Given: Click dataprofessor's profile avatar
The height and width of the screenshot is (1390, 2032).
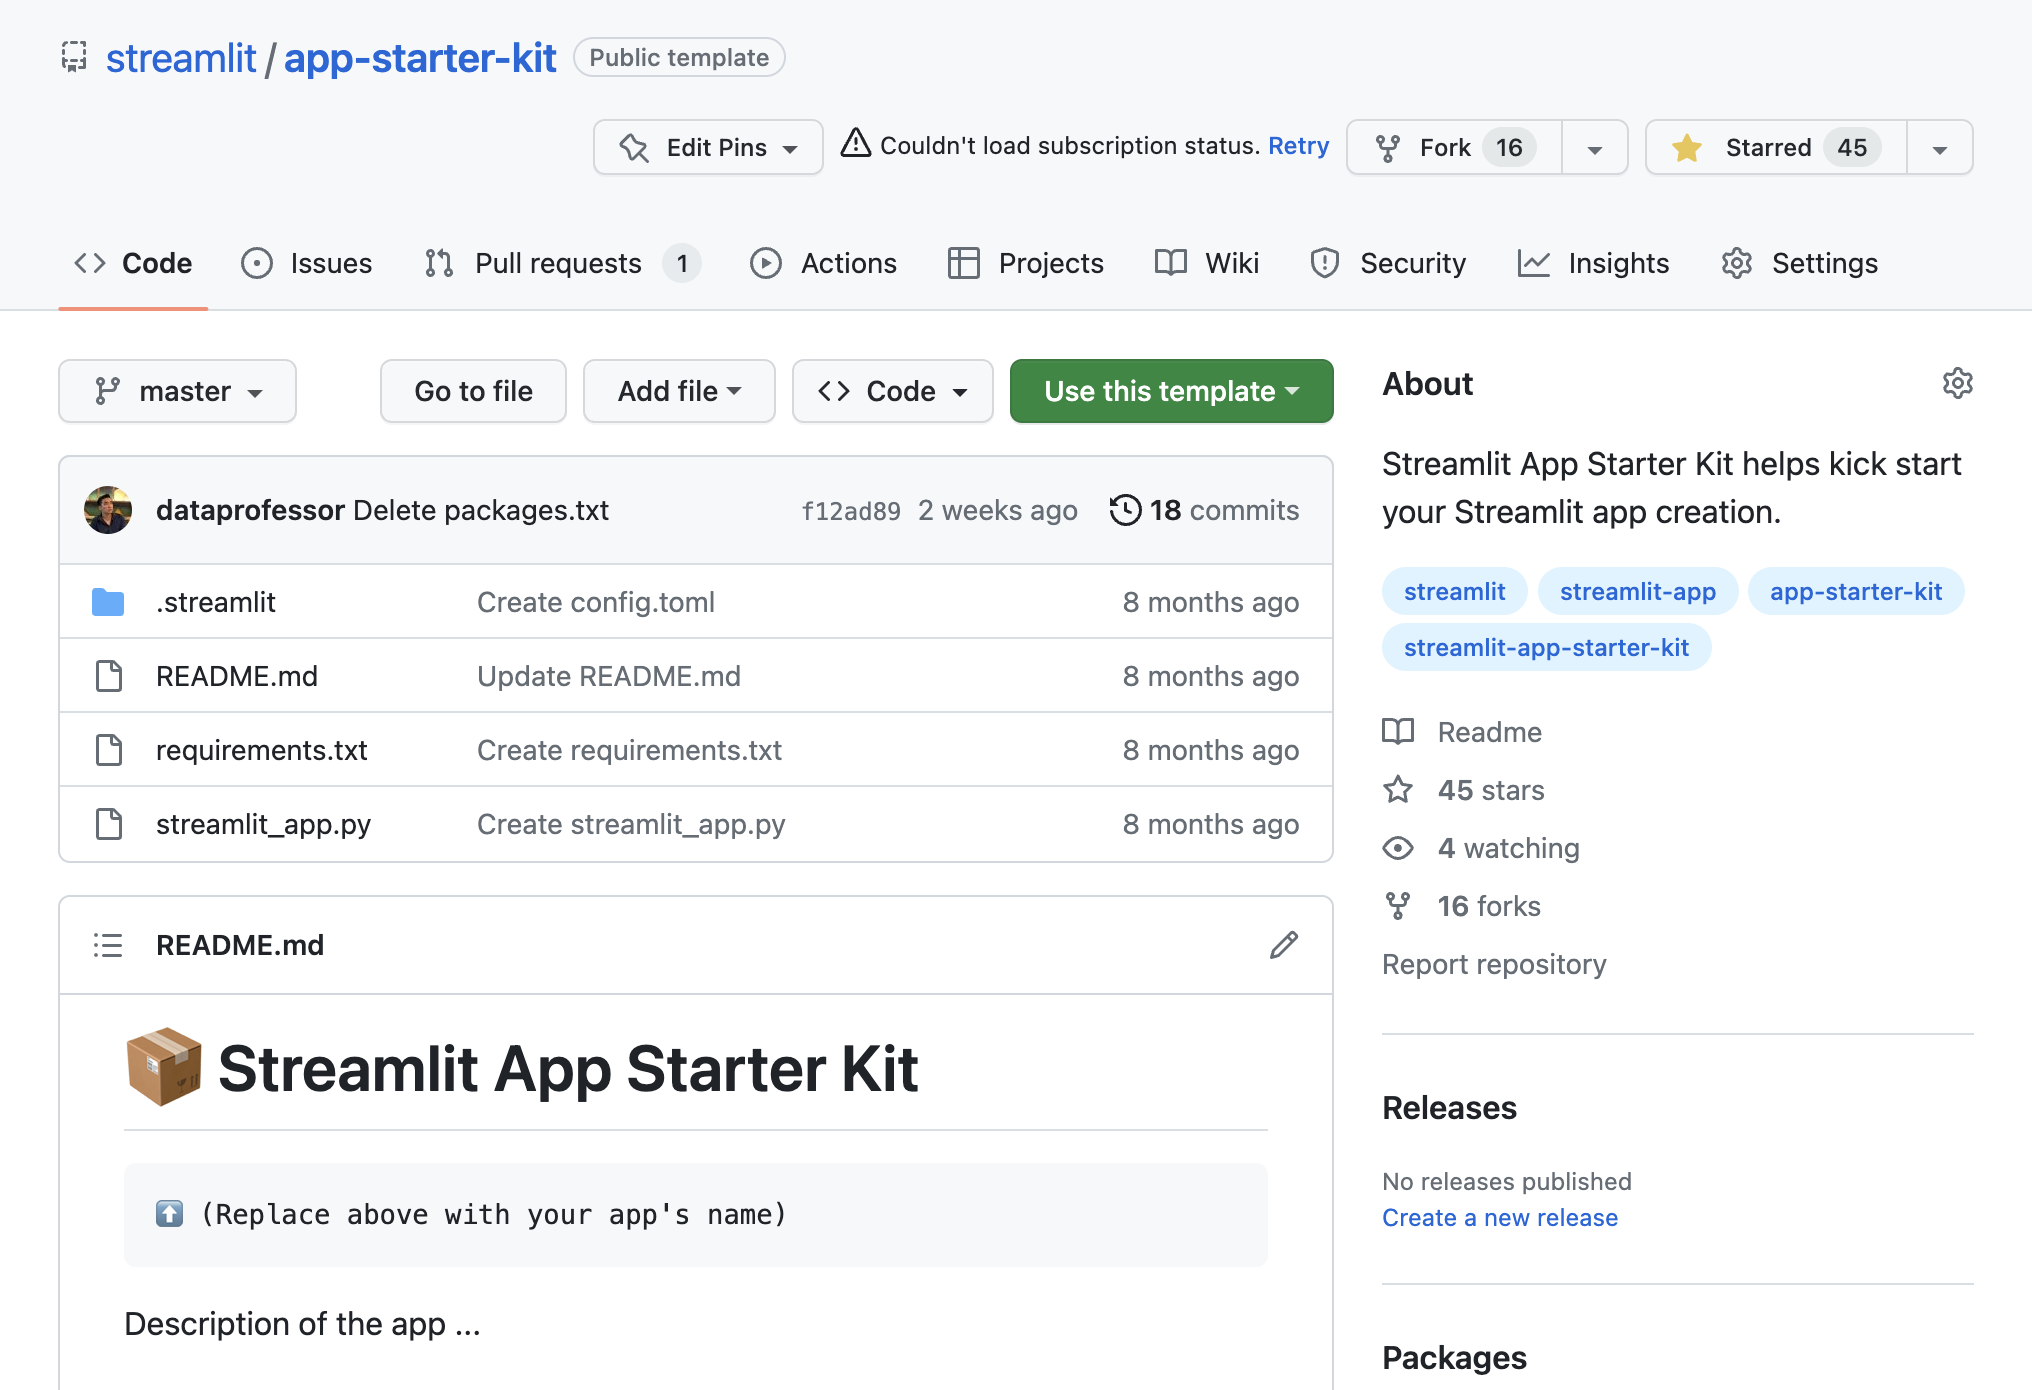Looking at the screenshot, I should tap(107, 510).
